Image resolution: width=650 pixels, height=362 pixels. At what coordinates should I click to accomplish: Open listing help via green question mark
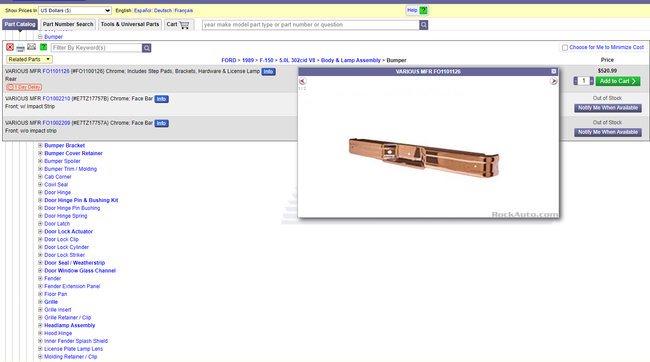(x=43, y=47)
